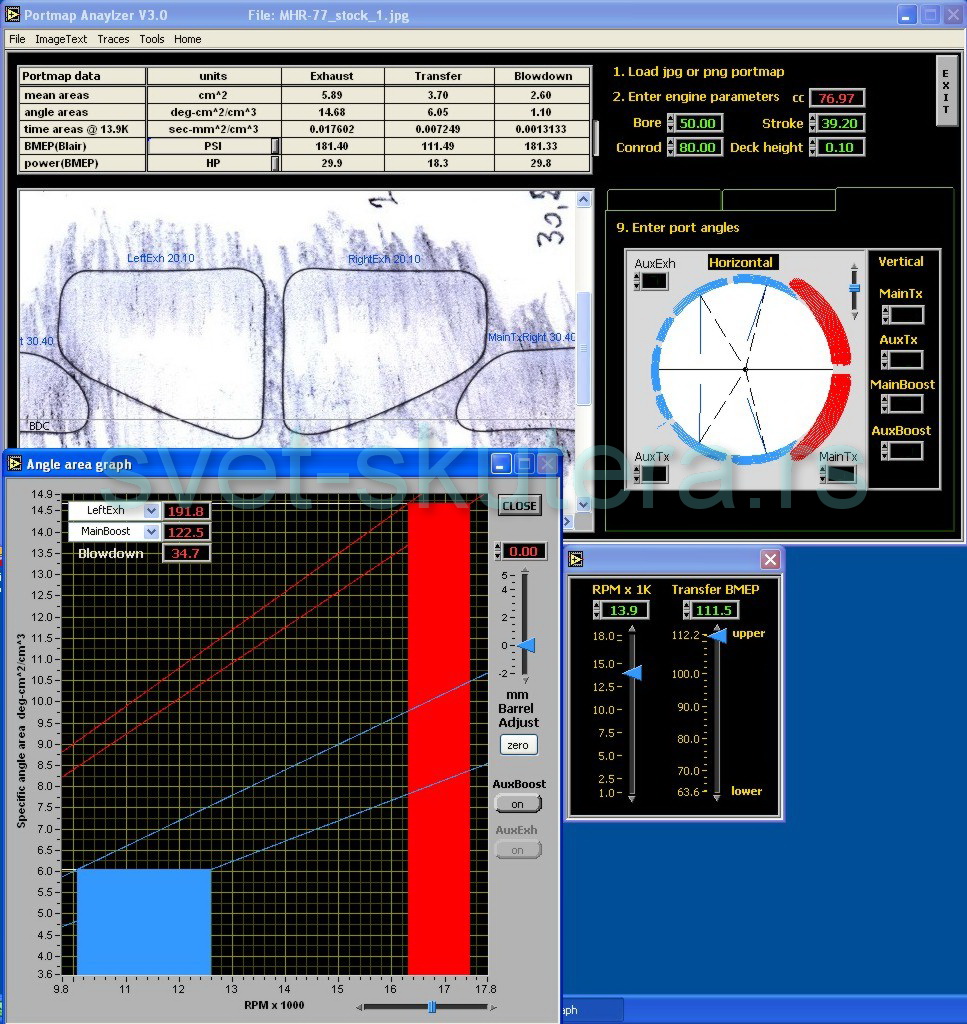Click the portmap image scroll down arrow
This screenshot has width=967, height=1024.
coord(584,504)
